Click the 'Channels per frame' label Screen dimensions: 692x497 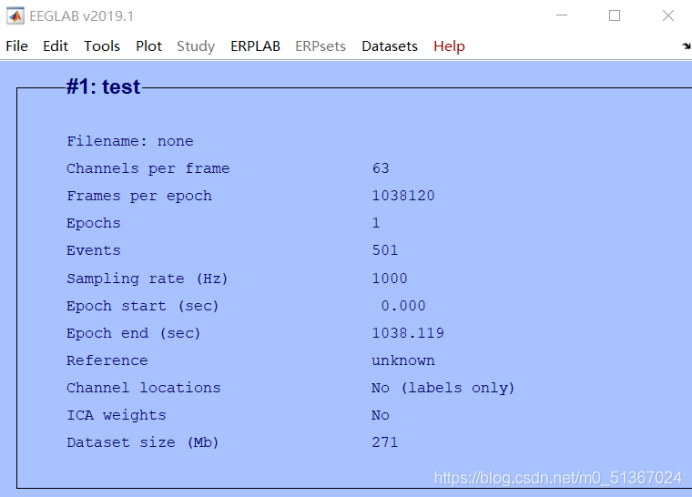(x=148, y=168)
